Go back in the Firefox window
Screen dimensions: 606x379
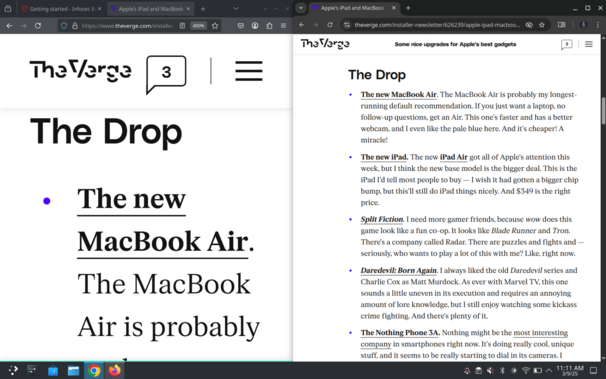pyautogui.click(x=9, y=25)
